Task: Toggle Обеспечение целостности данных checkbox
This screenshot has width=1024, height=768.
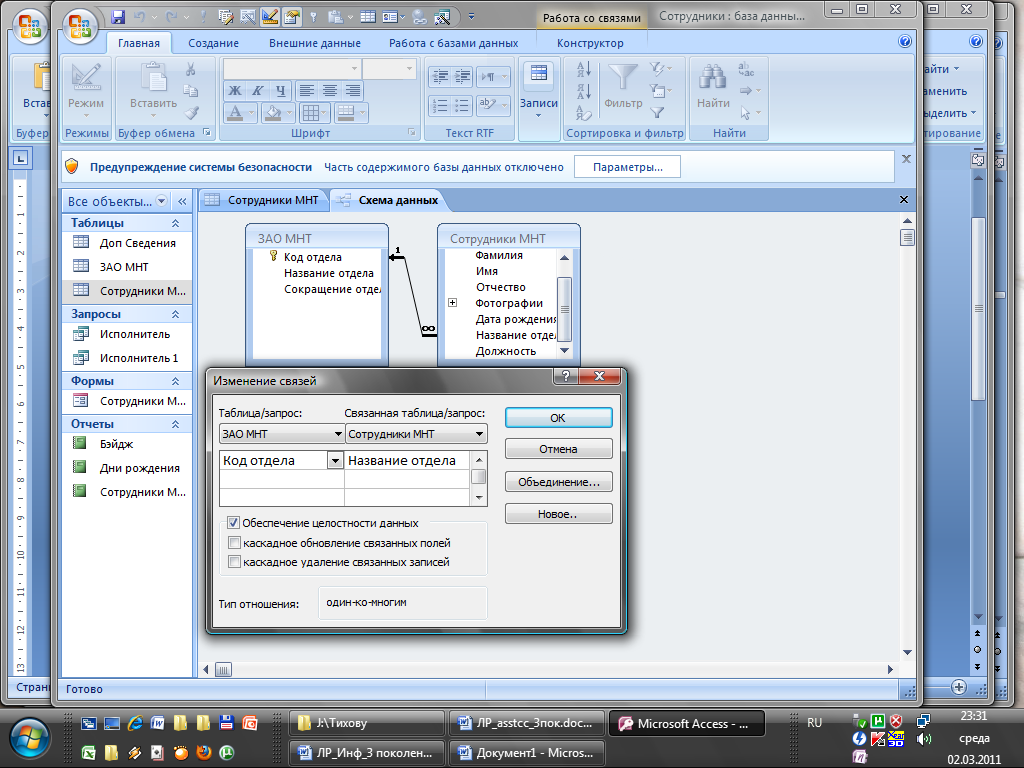Action: [x=233, y=522]
